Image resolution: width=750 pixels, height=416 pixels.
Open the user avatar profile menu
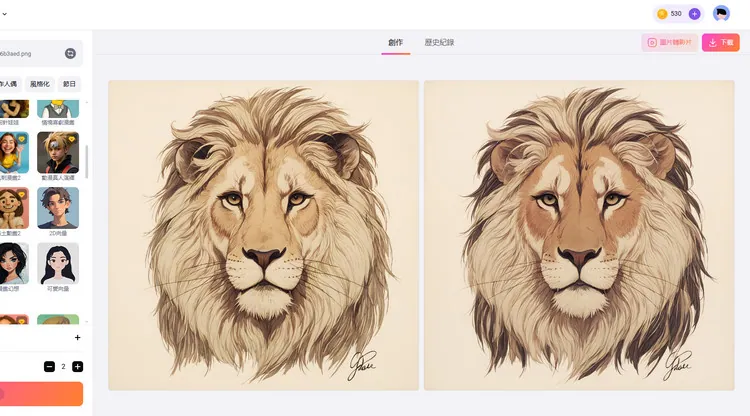(x=721, y=13)
